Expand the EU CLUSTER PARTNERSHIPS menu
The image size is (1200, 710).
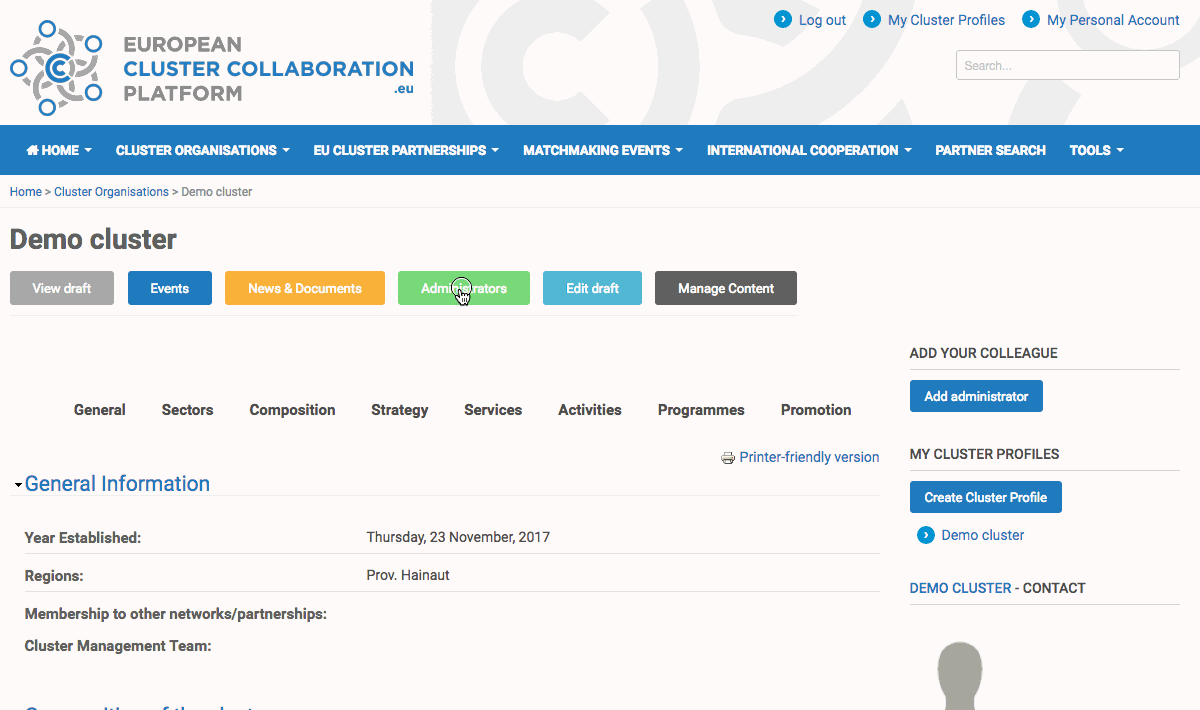click(x=406, y=150)
